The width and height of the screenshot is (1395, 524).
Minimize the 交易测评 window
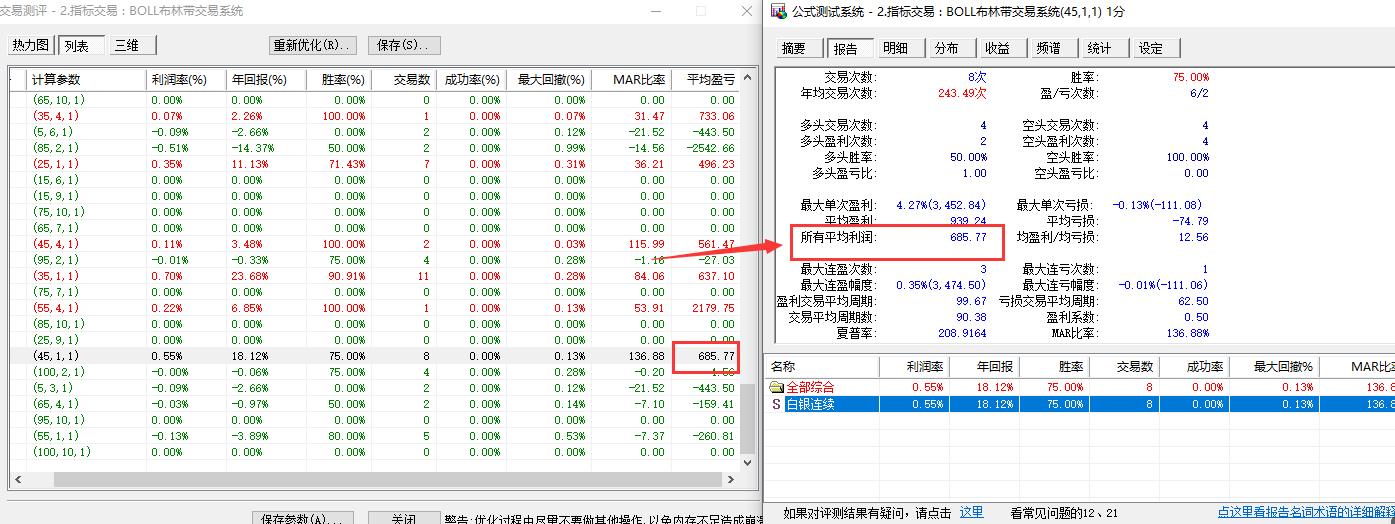(x=655, y=11)
